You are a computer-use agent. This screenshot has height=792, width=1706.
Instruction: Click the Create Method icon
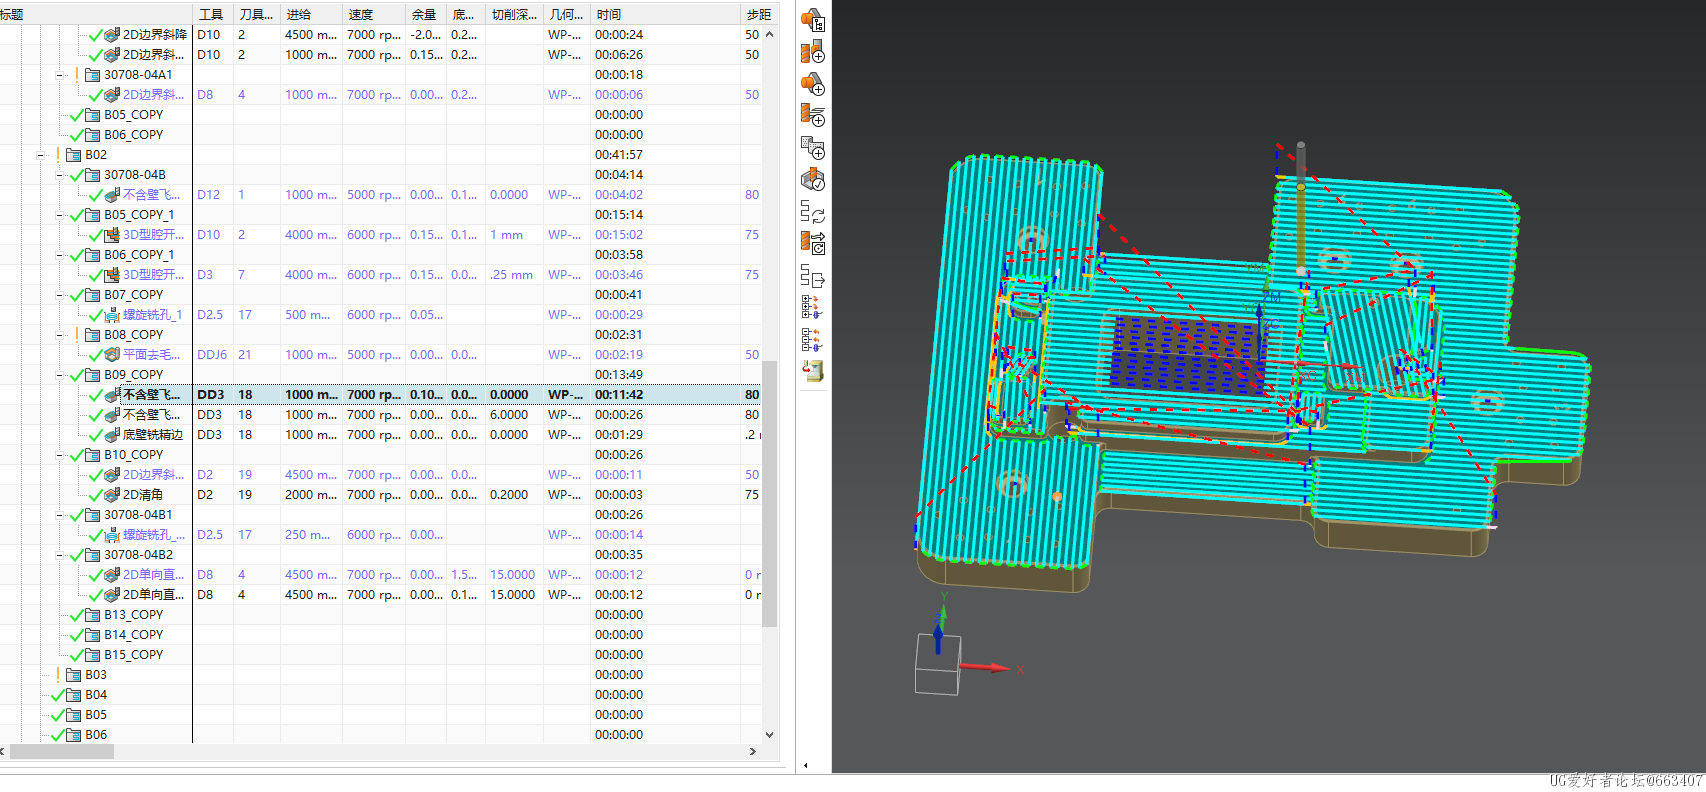(x=813, y=116)
